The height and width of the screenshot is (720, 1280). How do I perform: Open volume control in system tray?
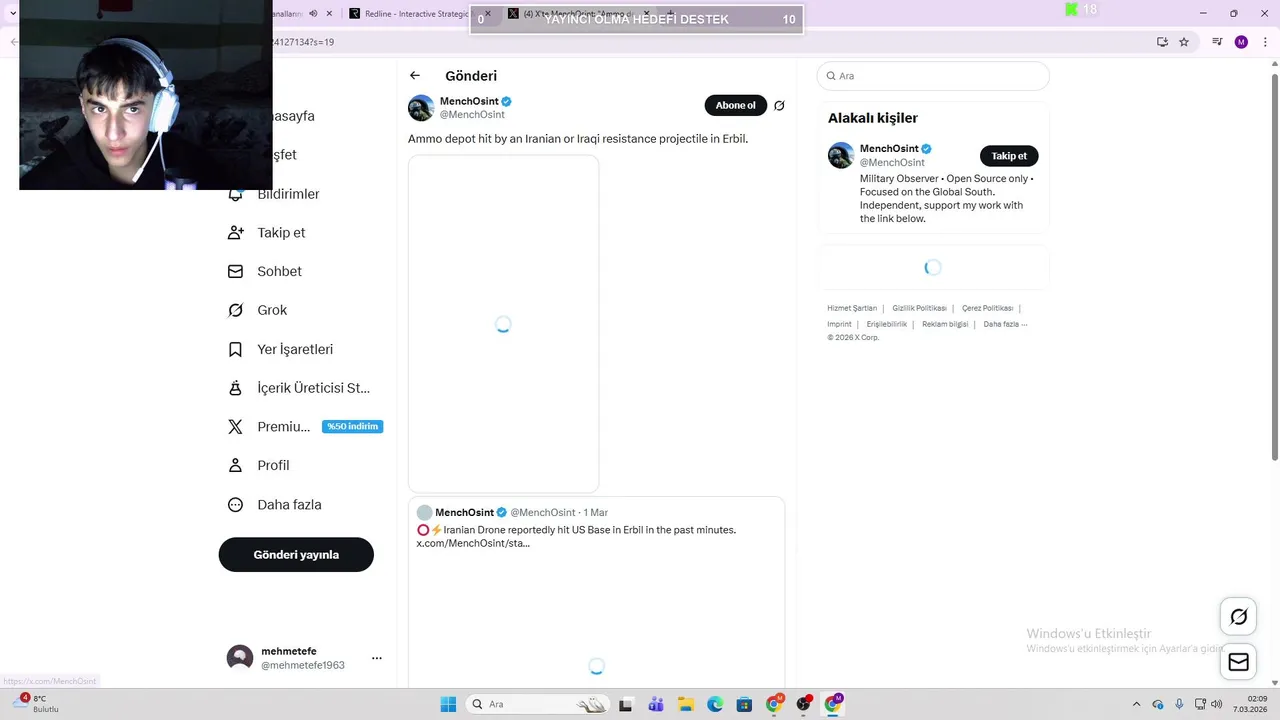(x=1217, y=704)
